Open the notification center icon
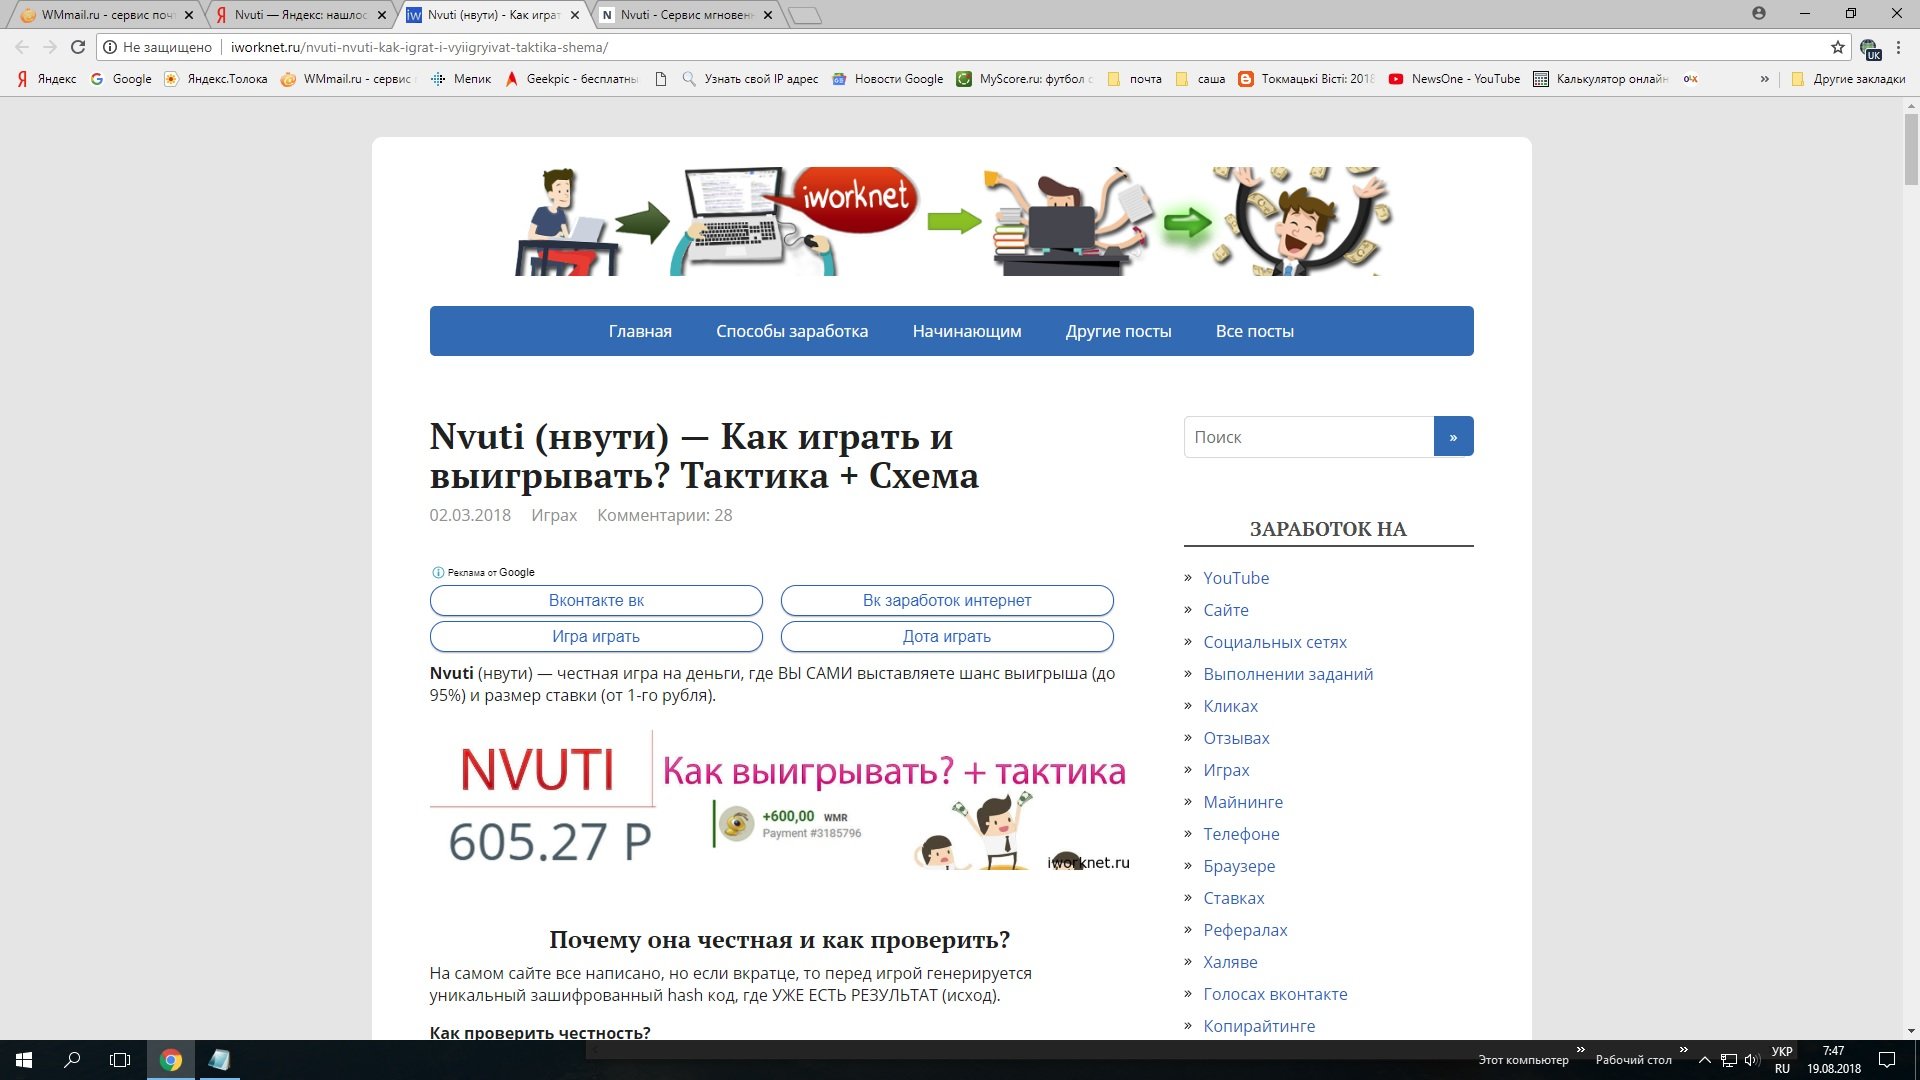The width and height of the screenshot is (1920, 1080). (x=1887, y=1060)
